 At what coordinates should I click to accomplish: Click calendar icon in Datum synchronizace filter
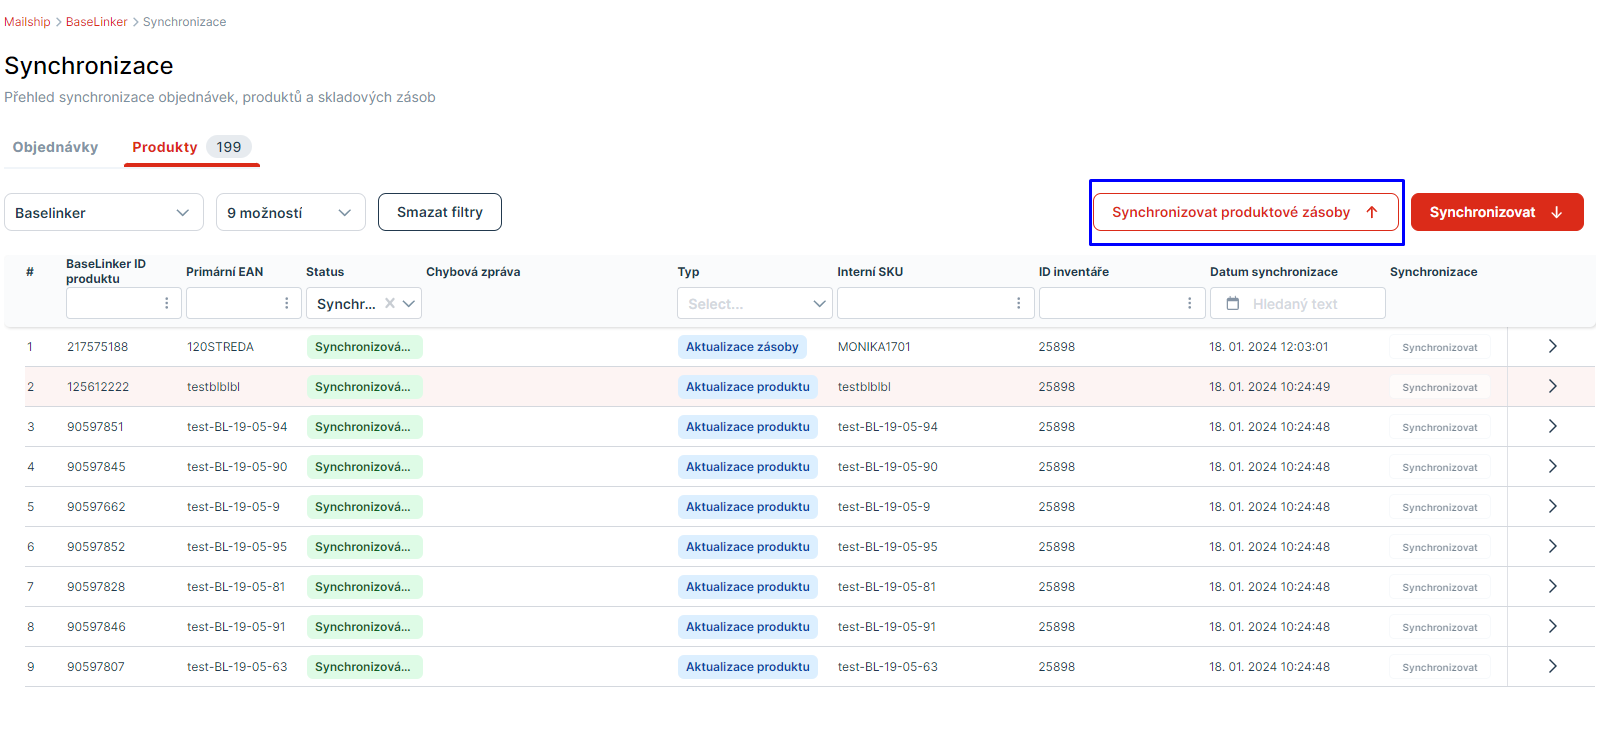coord(1233,303)
